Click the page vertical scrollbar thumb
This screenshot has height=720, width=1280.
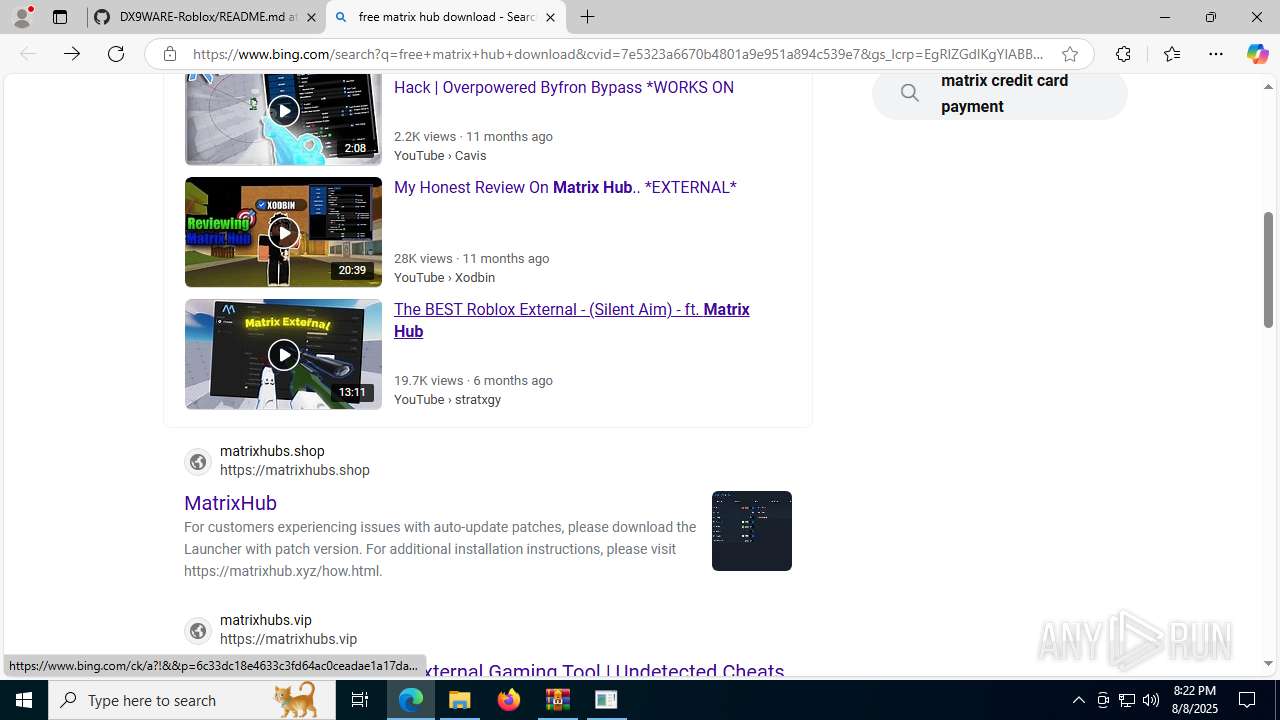click(1268, 270)
